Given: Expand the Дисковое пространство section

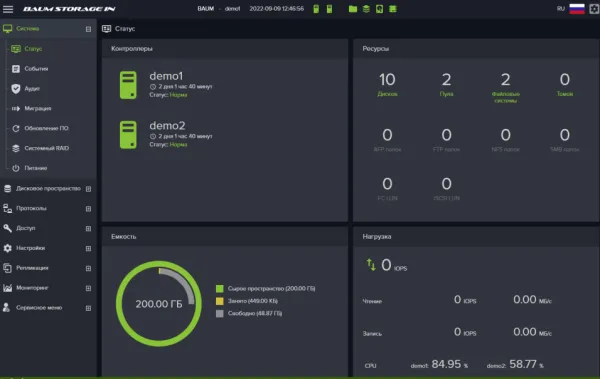Looking at the screenshot, I should (x=88, y=189).
